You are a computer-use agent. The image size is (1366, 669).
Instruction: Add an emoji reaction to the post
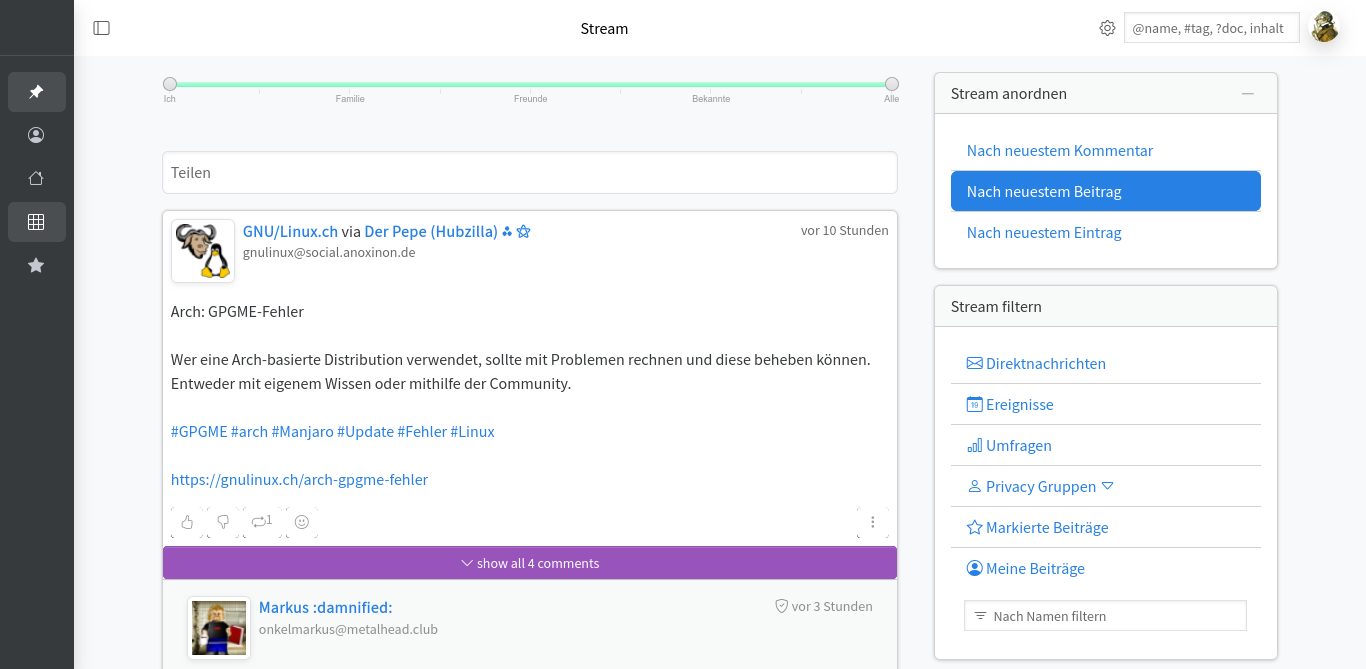302,522
